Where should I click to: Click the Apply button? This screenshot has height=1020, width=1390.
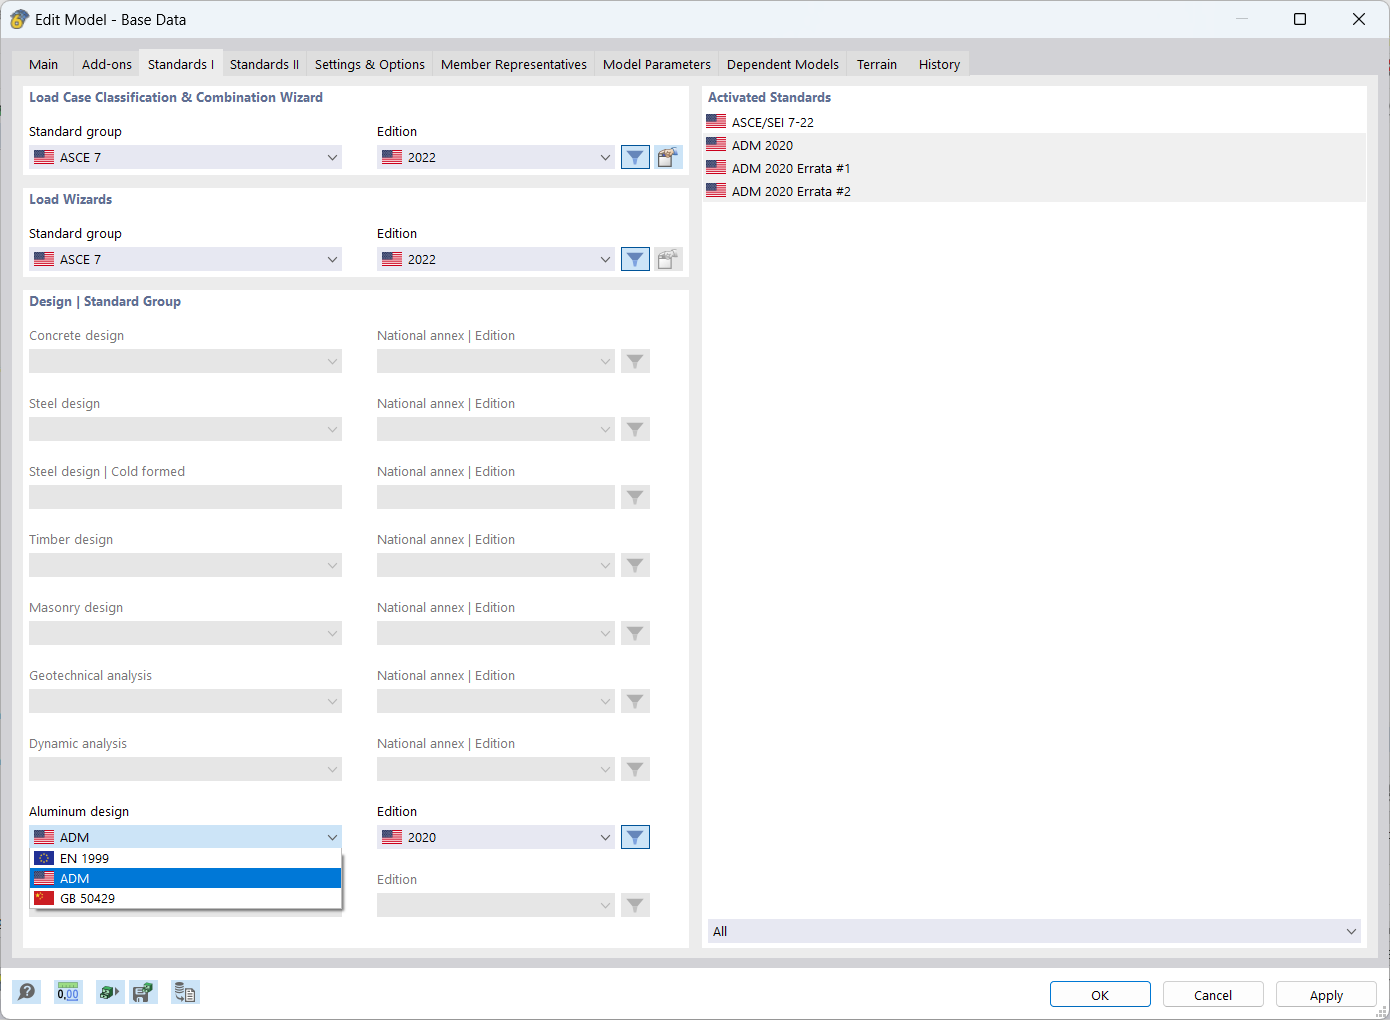[x=1326, y=995]
